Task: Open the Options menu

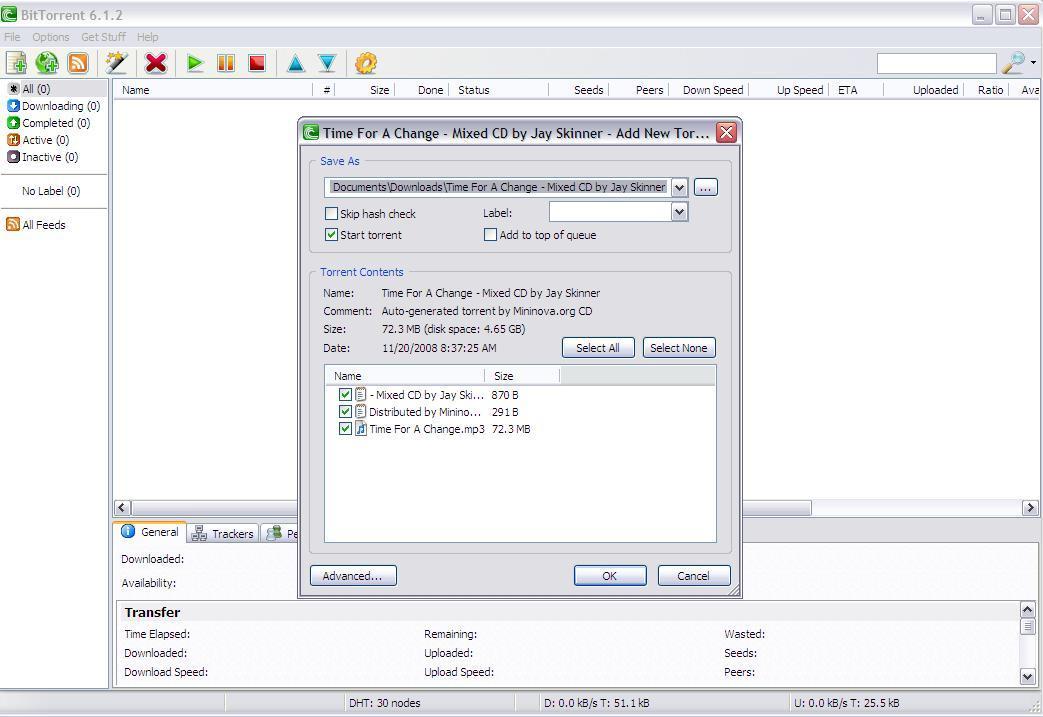Action: click(x=51, y=37)
